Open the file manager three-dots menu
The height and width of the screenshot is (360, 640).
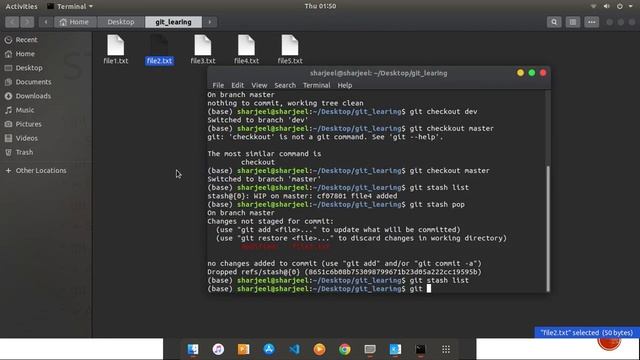click(591, 22)
